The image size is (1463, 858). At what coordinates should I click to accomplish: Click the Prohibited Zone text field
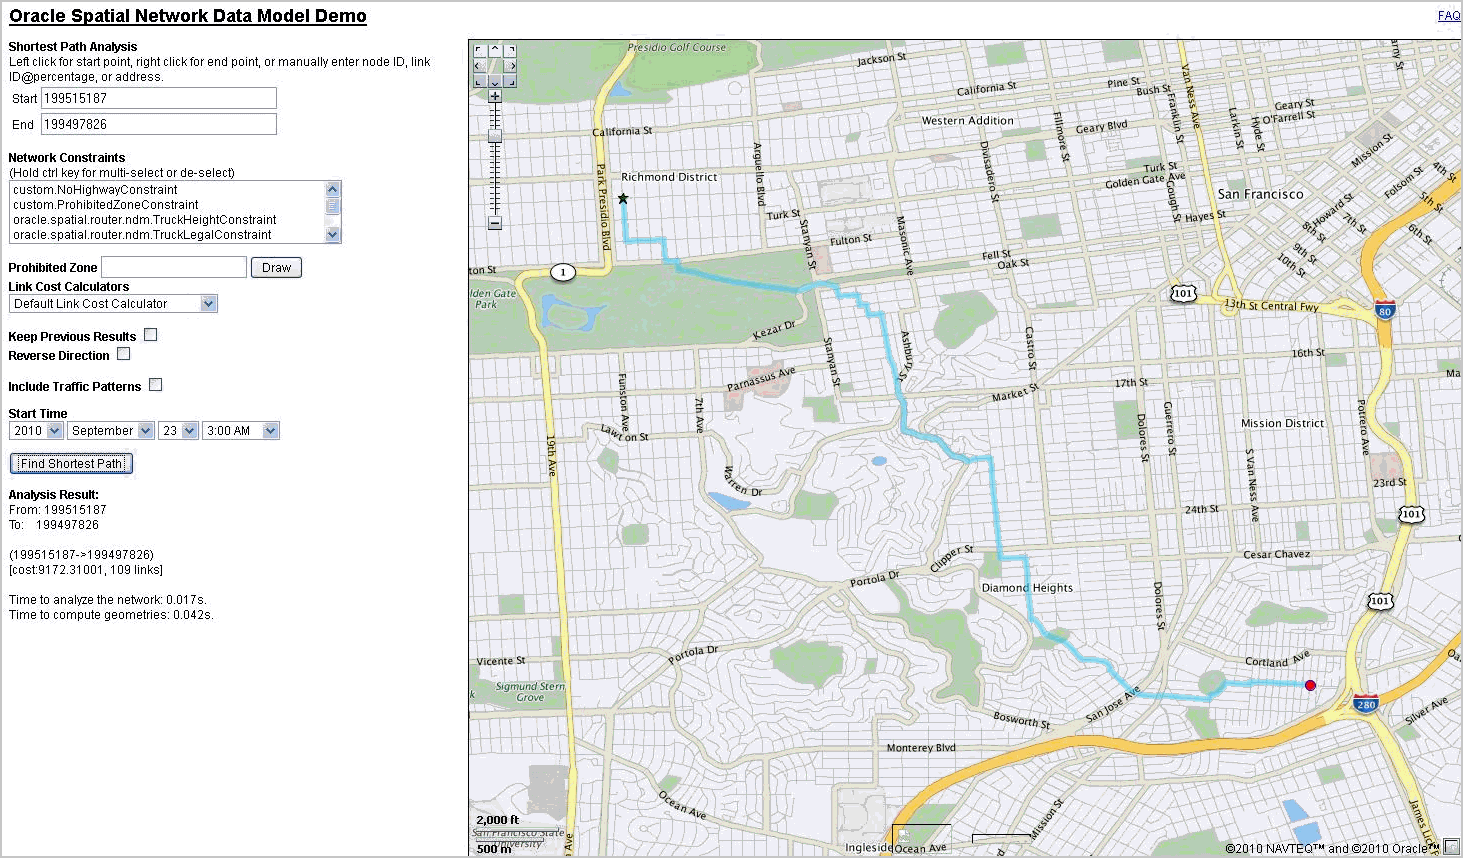(174, 267)
